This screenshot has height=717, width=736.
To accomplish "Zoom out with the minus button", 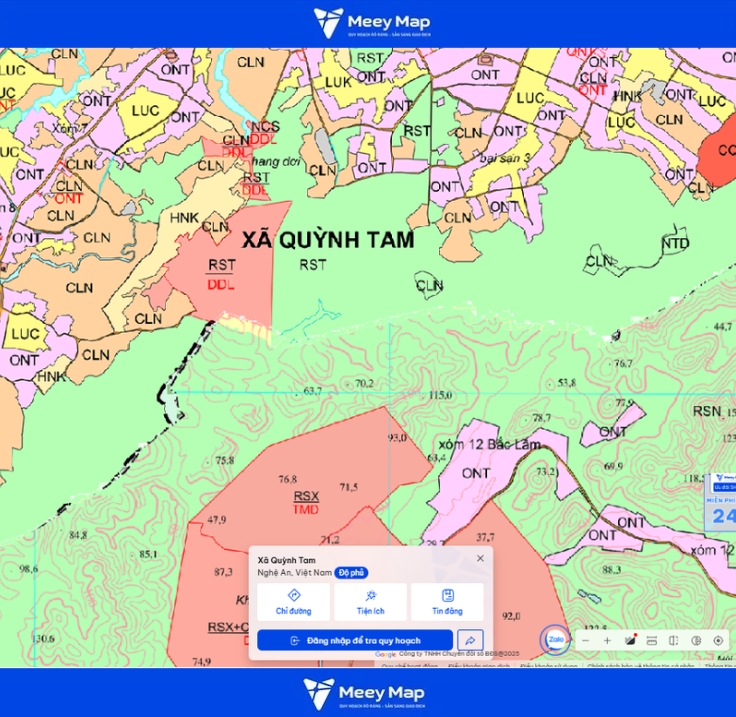I will tap(585, 641).
